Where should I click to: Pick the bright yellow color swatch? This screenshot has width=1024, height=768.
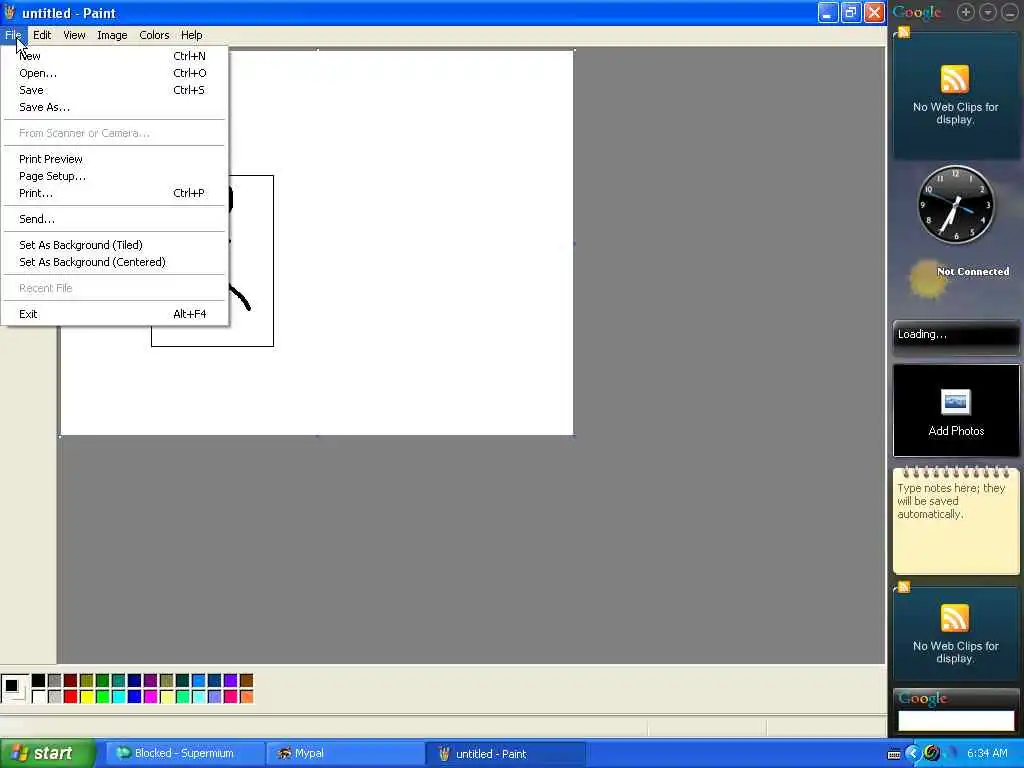pos(87,697)
